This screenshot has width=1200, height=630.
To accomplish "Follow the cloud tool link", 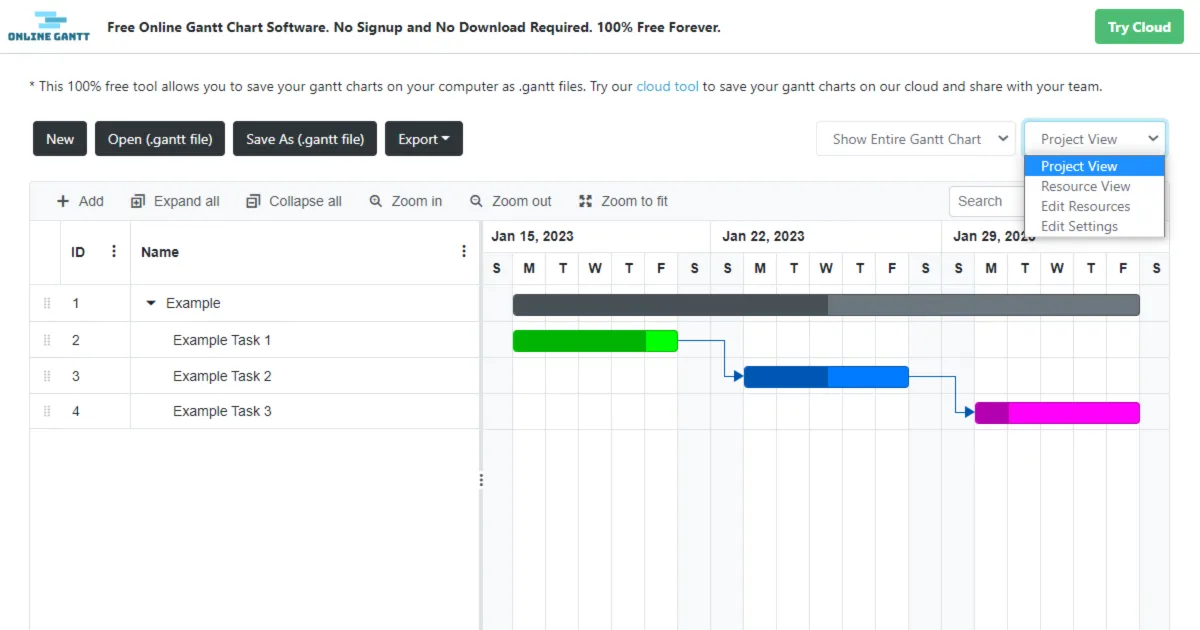I will [667, 86].
